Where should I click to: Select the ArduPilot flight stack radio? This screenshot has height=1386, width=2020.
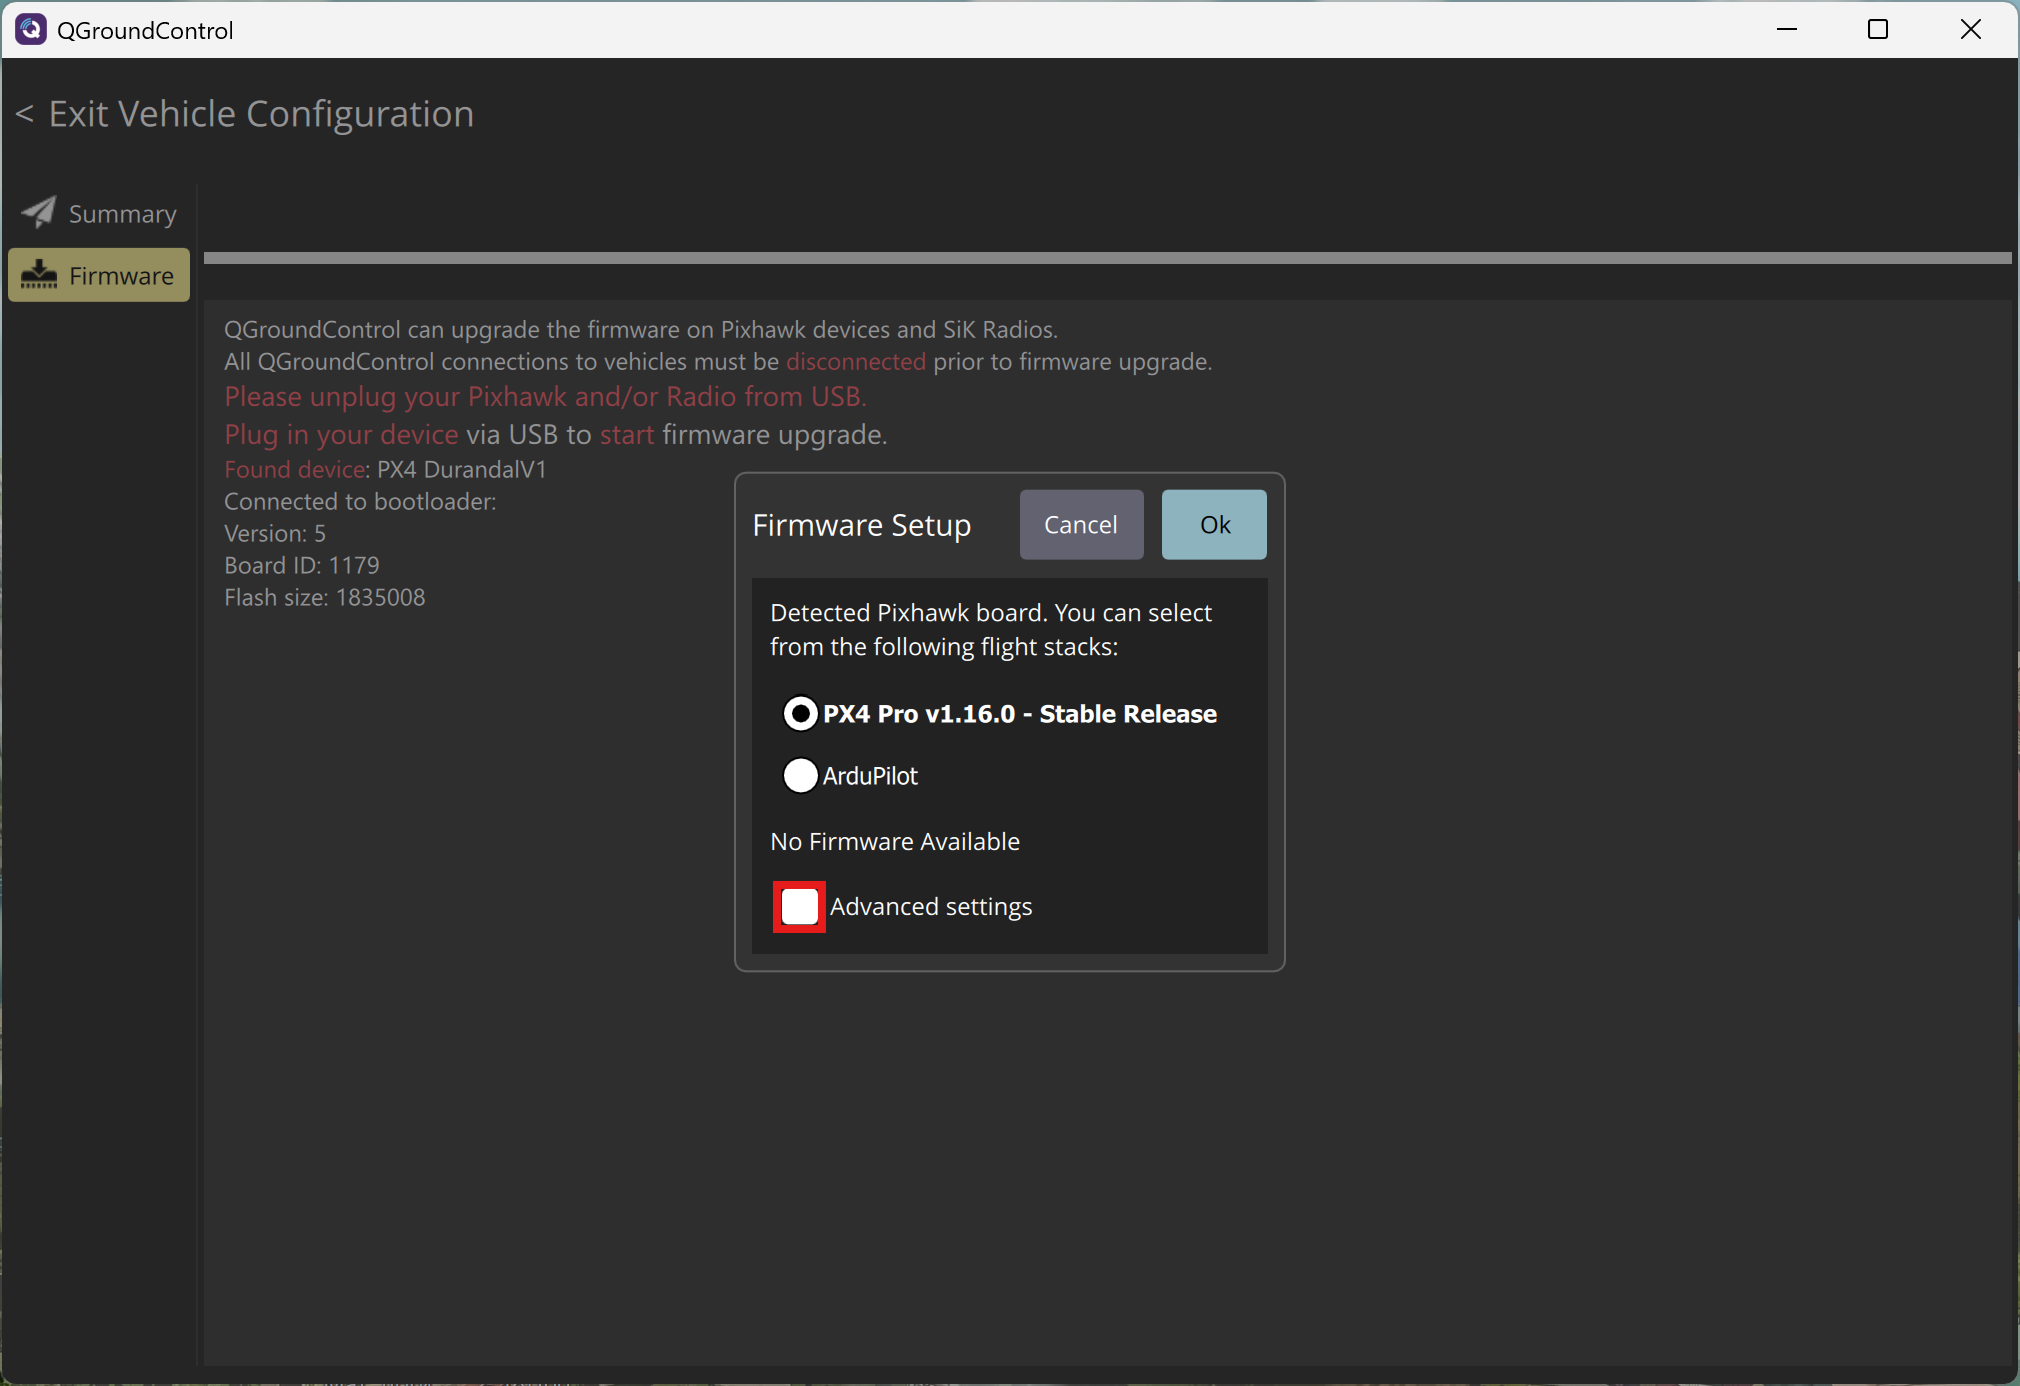click(800, 775)
